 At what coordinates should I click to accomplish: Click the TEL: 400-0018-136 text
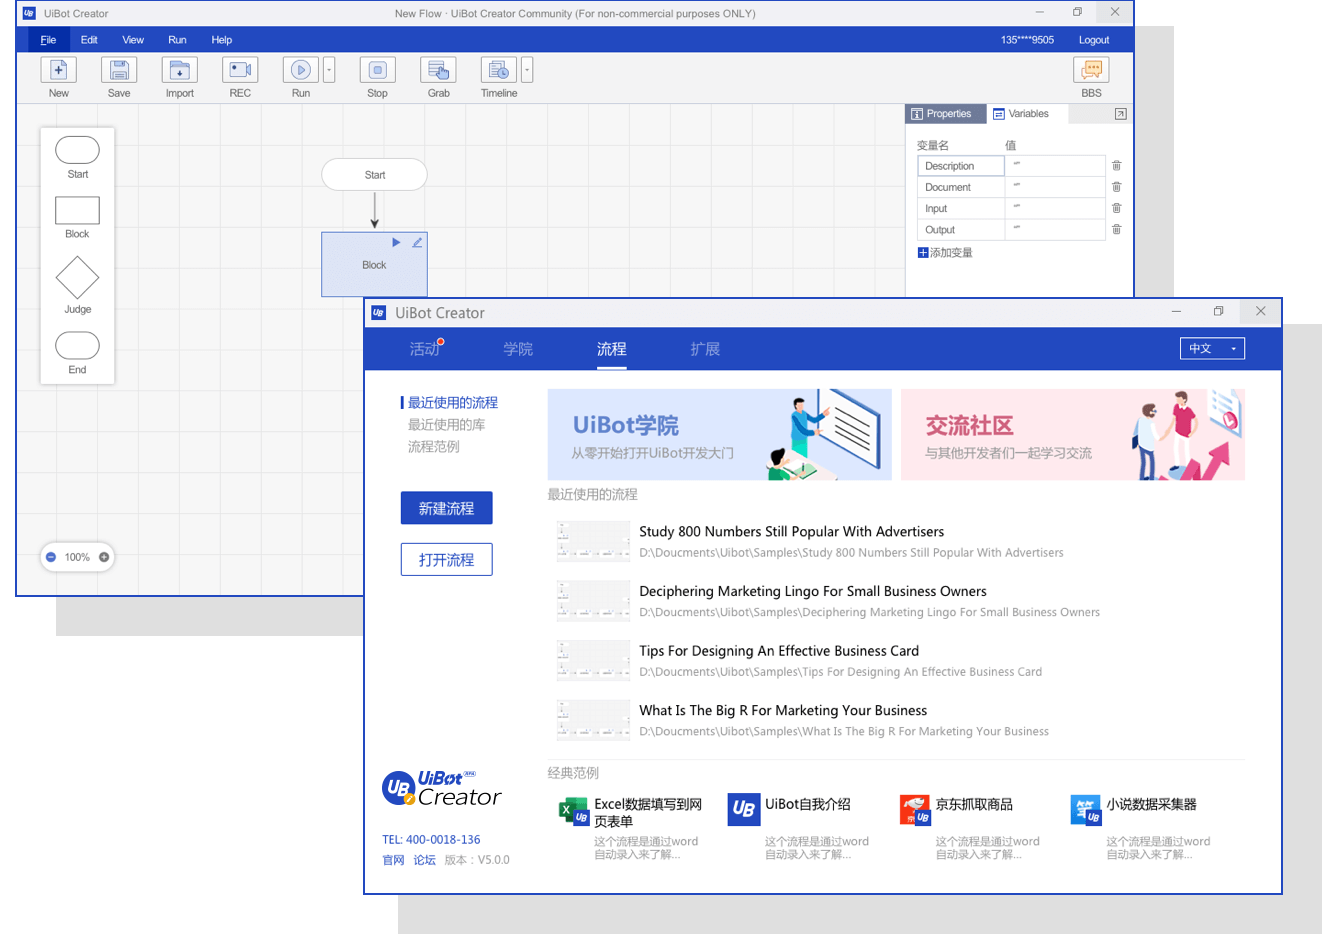click(x=431, y=840)
